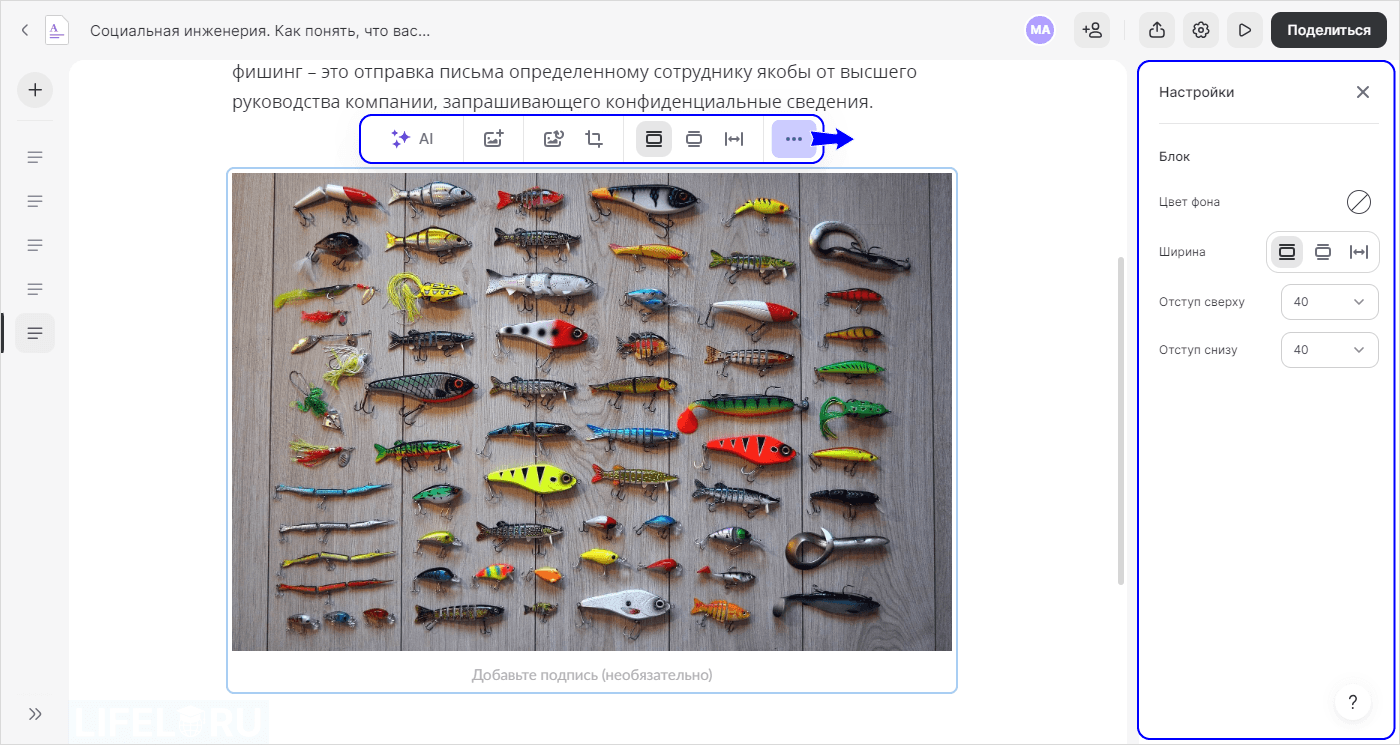Open more image options via the ellipsis icon
The width and height of the screenshot is (1400, 745).
793,139
